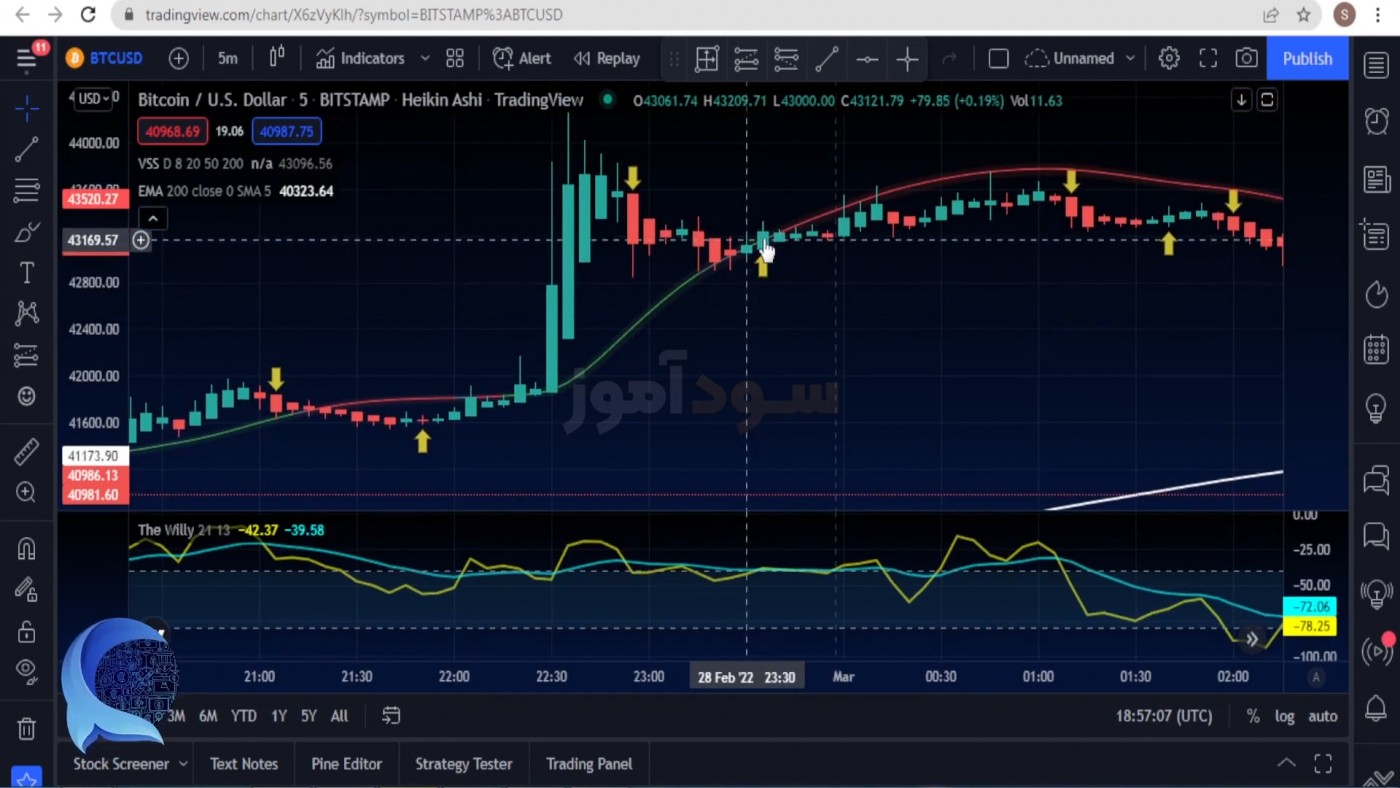This screenshot has height=788, width=1400.
Task: Toggle lock all drawing tools
Action: 27,631
